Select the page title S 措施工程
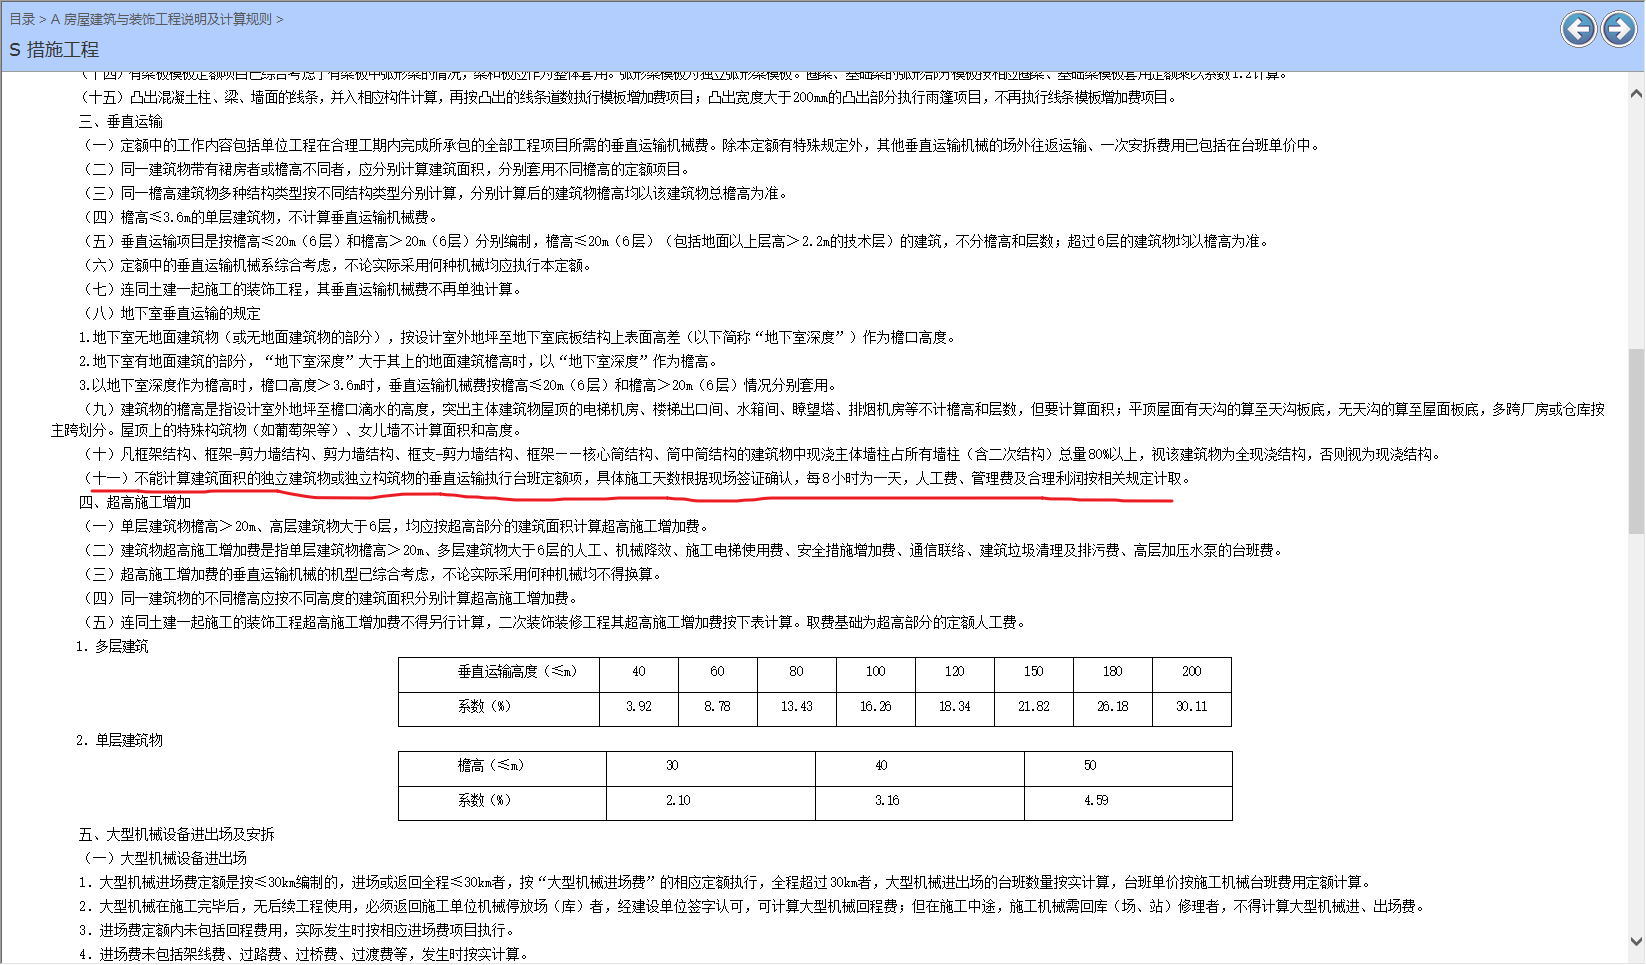The width and height of the screenshot is (1646, 965). pos(54,50)
